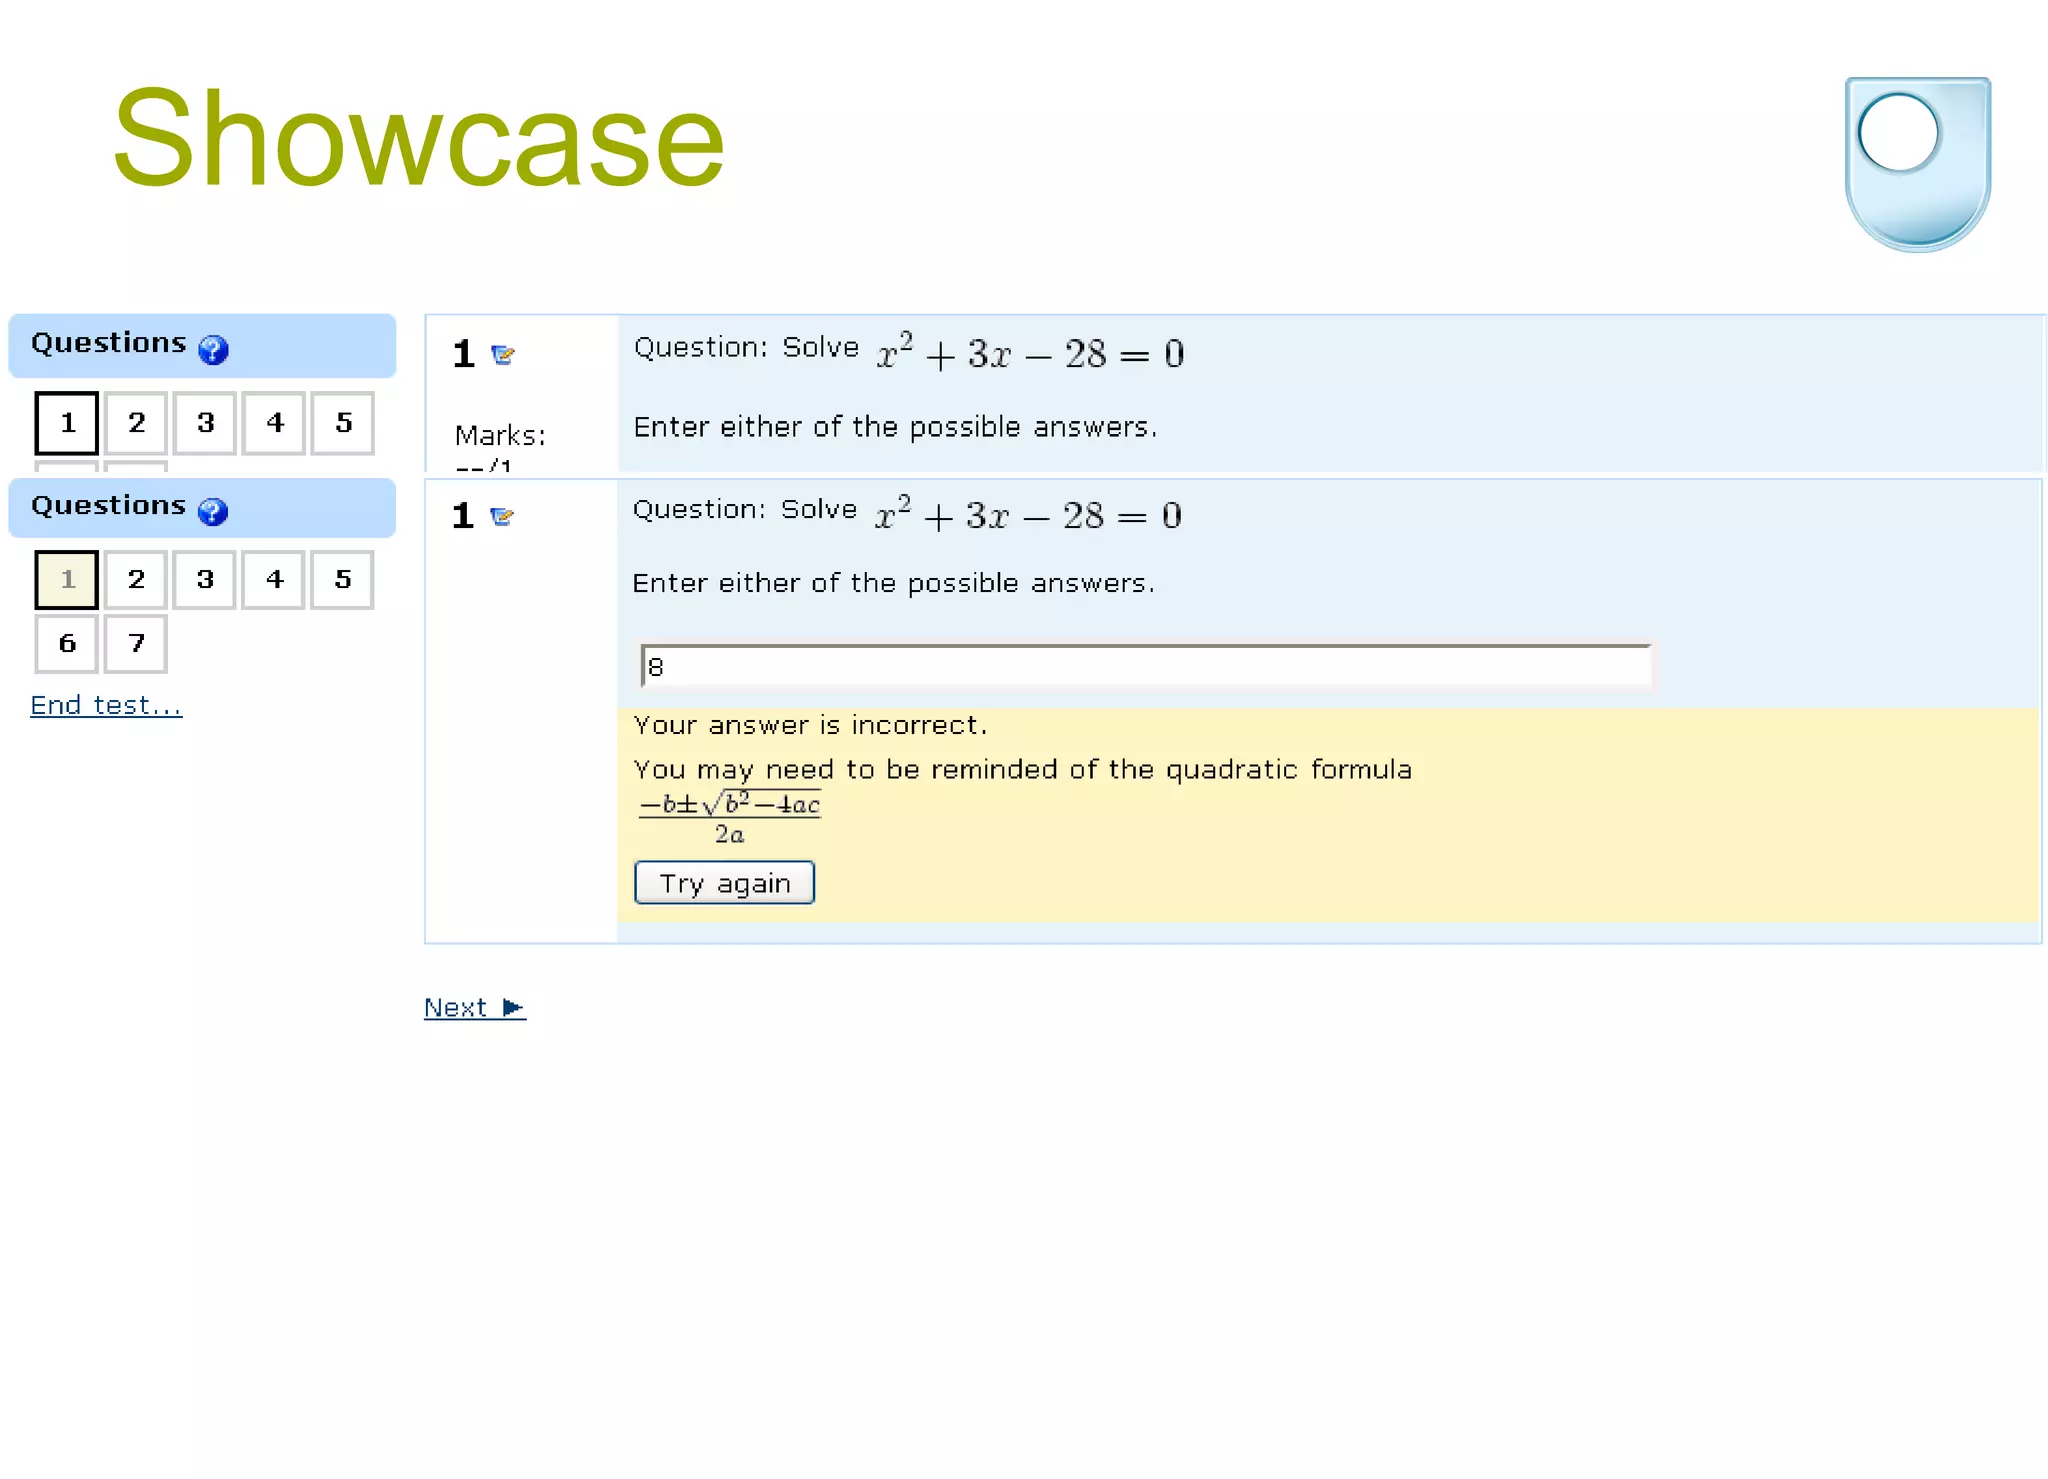Screen dimensions: 2048x1479
Task: Jump to question 3 in lower navigation
Action: [205, 579]
